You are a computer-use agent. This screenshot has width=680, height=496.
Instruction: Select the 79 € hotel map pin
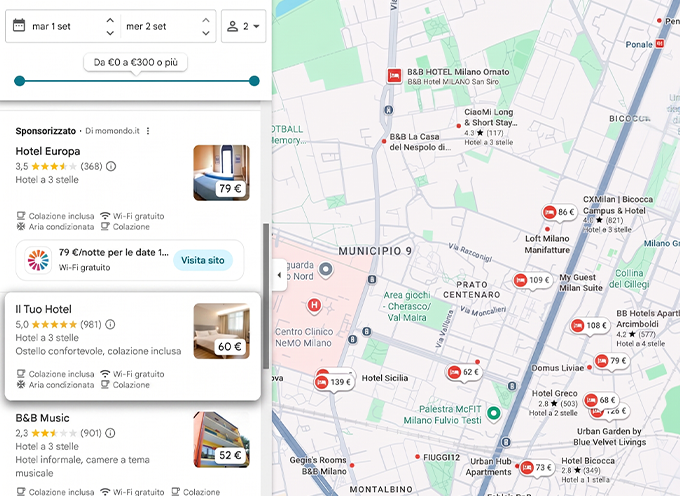(611, 361)
